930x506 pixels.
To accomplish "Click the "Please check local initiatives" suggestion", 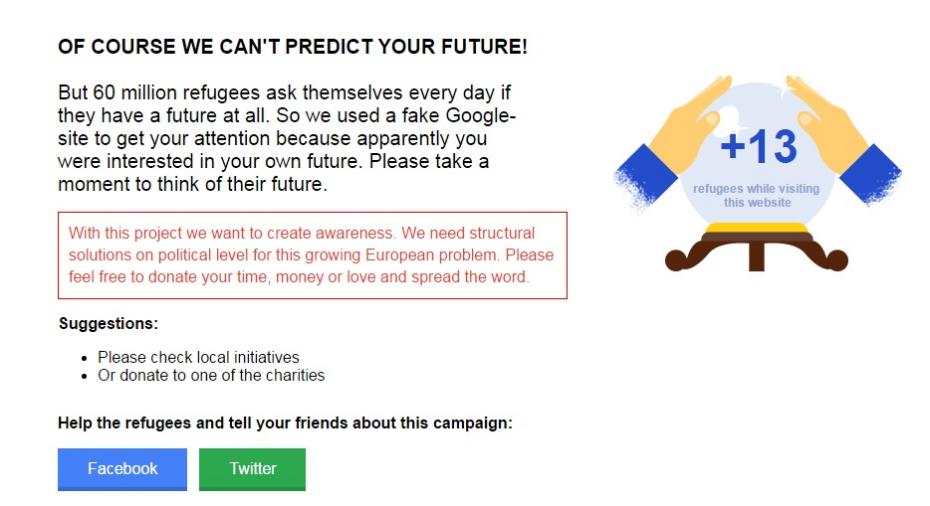I will [198, 357].
